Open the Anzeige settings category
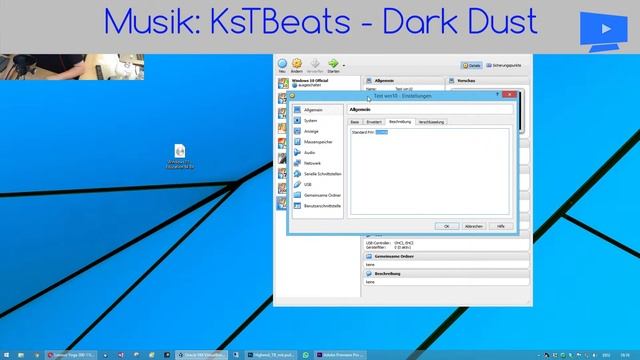 pos(318,131)
